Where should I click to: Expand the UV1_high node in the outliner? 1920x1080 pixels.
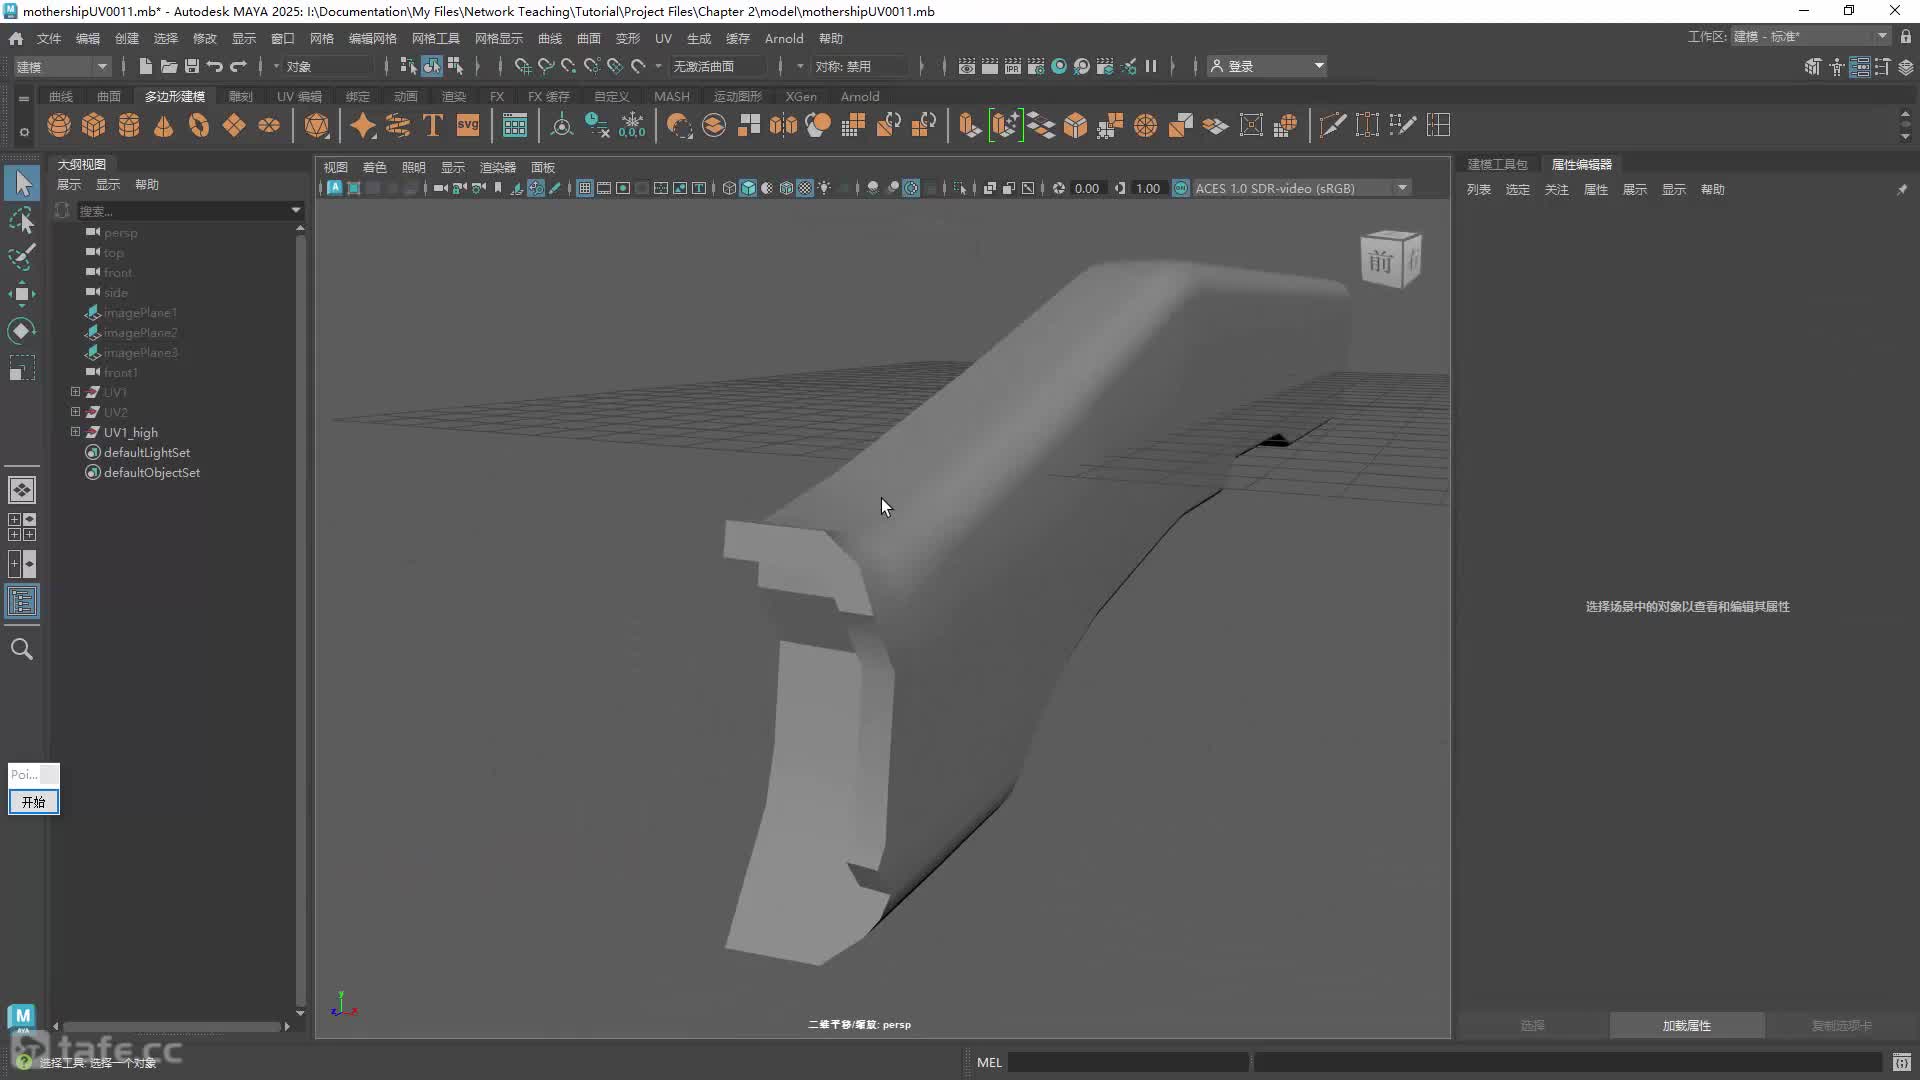coord(75,432)
